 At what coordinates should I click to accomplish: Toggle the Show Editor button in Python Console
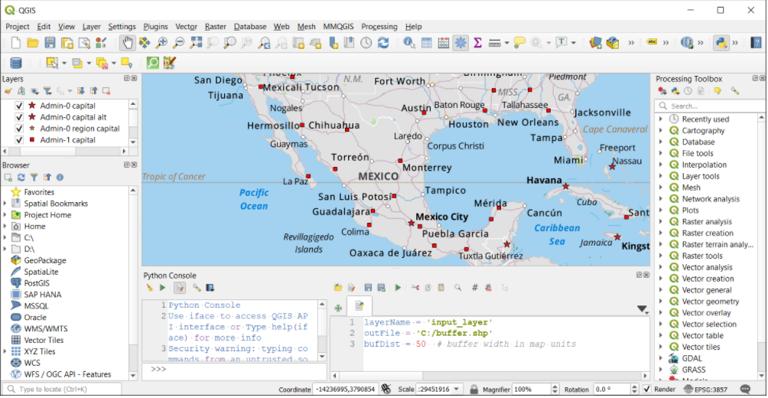click(x=180, y=288)
